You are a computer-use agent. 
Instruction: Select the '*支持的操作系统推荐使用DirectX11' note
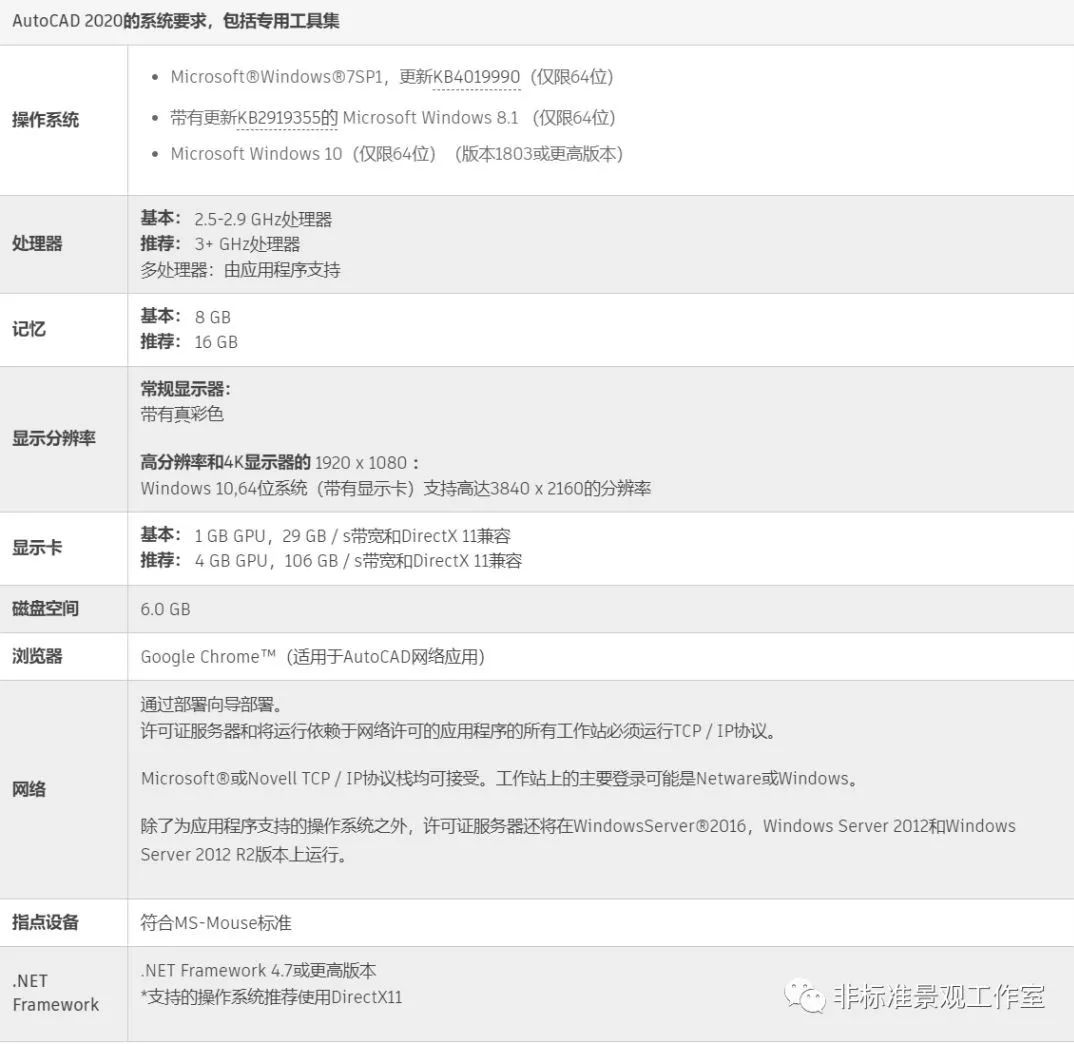271,997
